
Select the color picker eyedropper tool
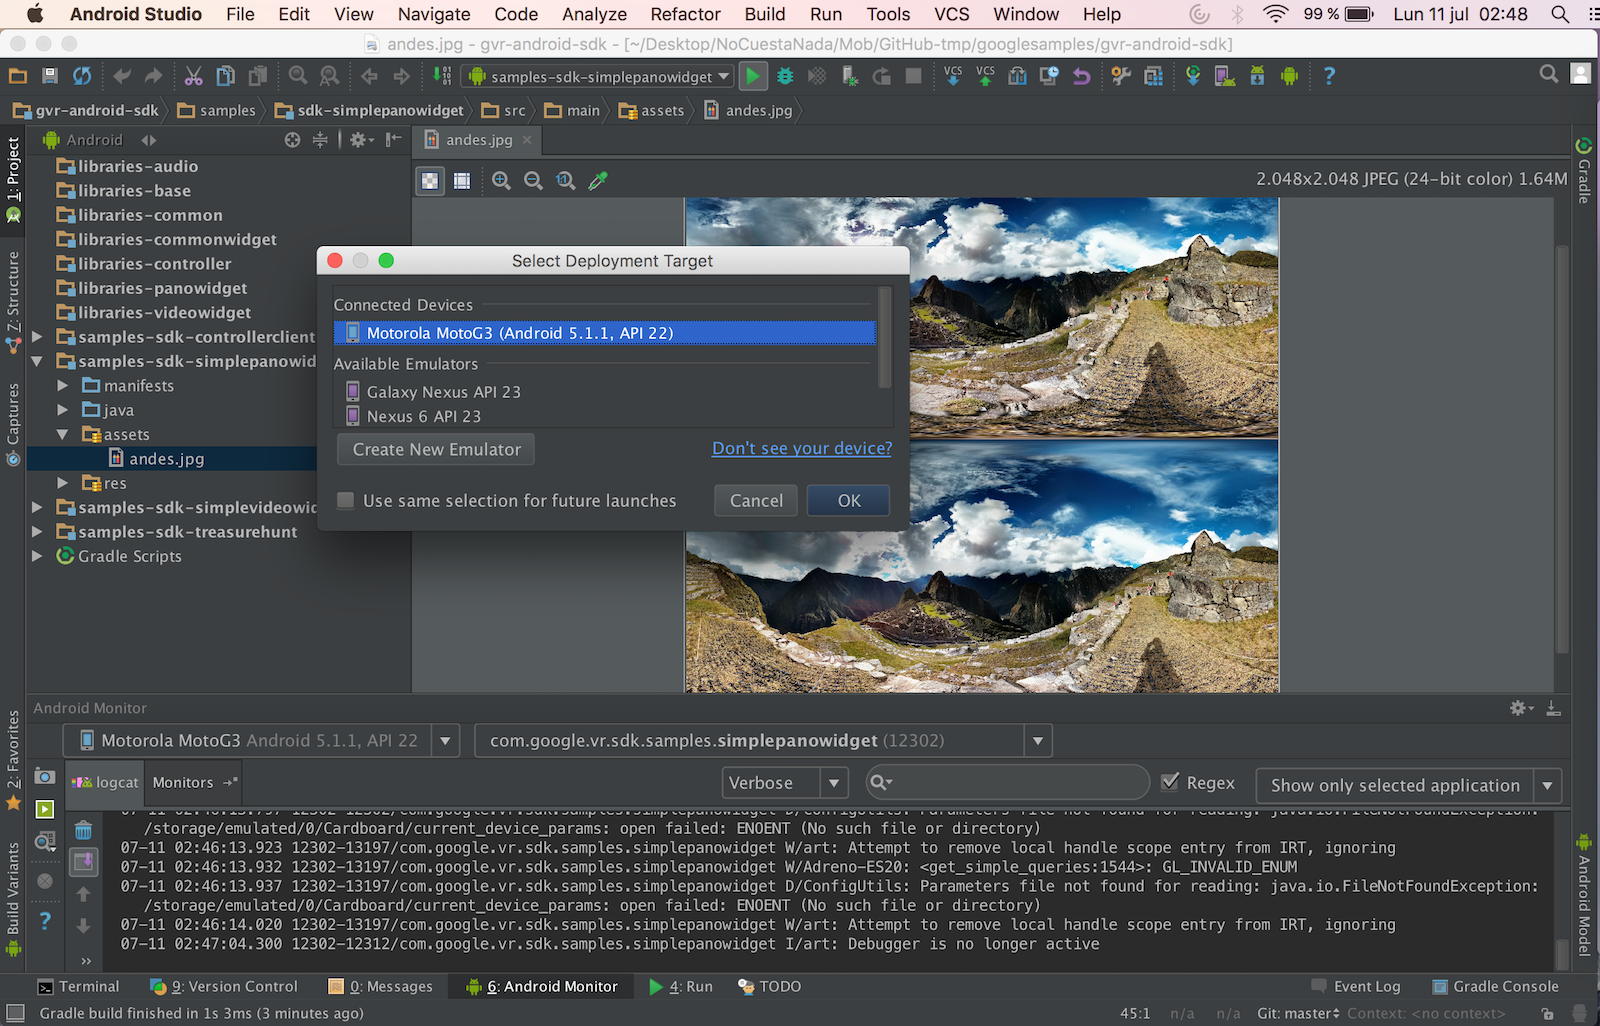pos(598,181)
